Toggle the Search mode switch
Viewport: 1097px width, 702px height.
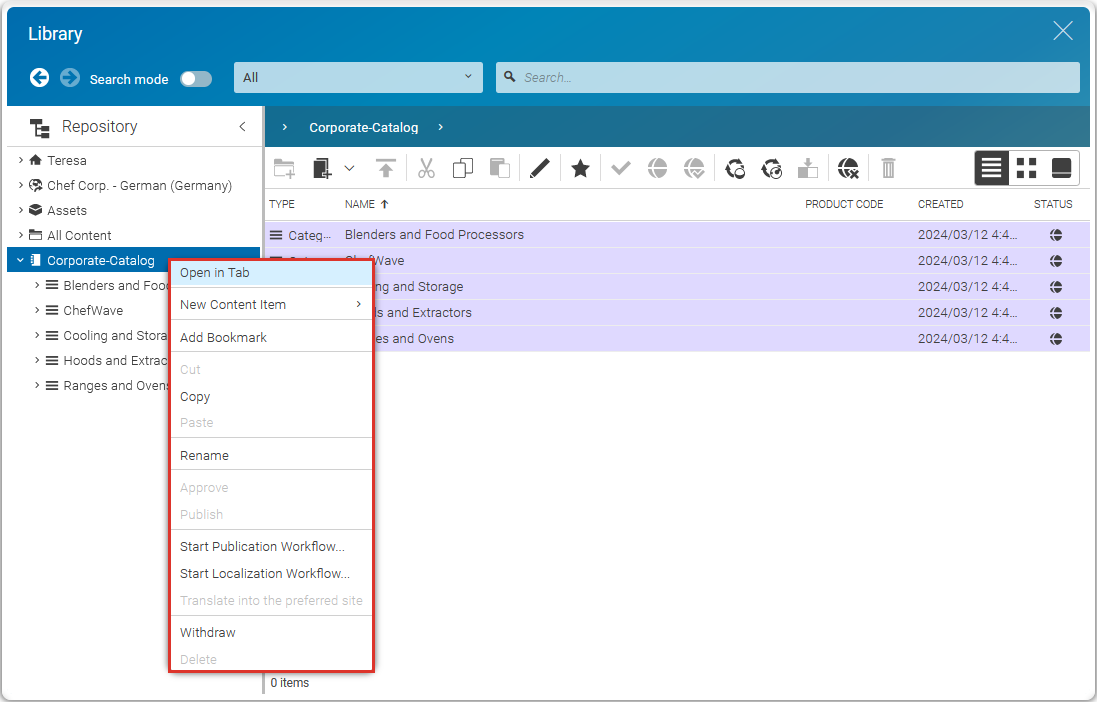coord(195,79)
